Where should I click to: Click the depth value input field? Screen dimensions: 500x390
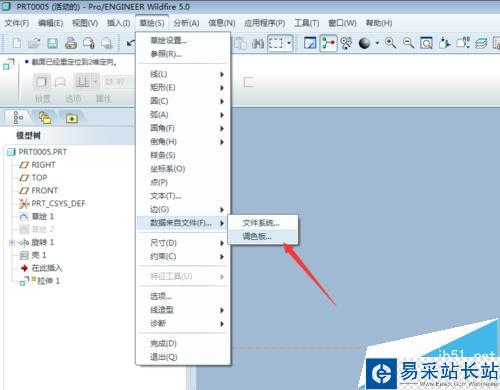(x=118, y=82)
